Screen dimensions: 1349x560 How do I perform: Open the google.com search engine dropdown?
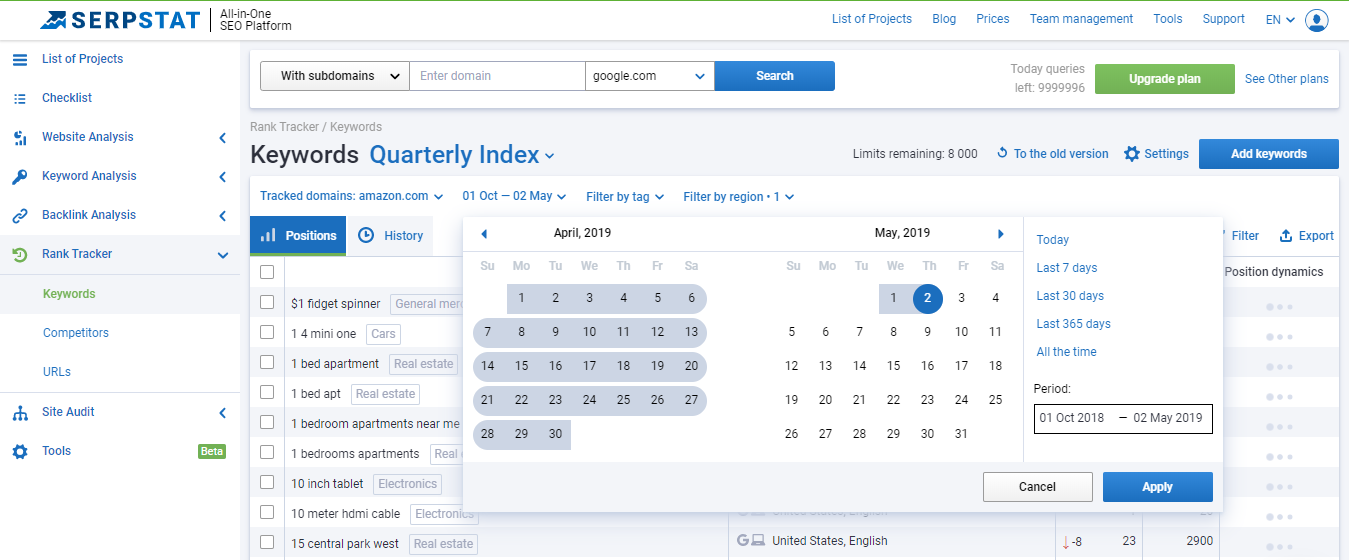(650, 76)
